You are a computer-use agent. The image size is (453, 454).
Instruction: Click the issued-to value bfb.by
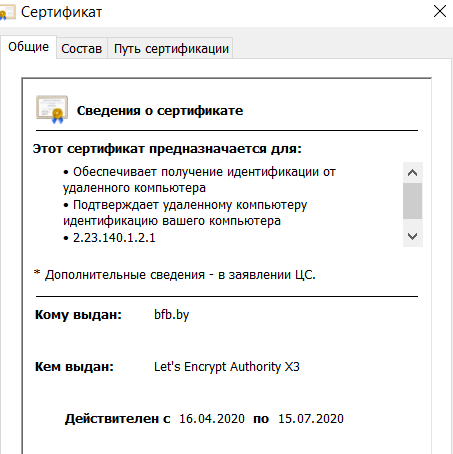[x=171, y=315]
